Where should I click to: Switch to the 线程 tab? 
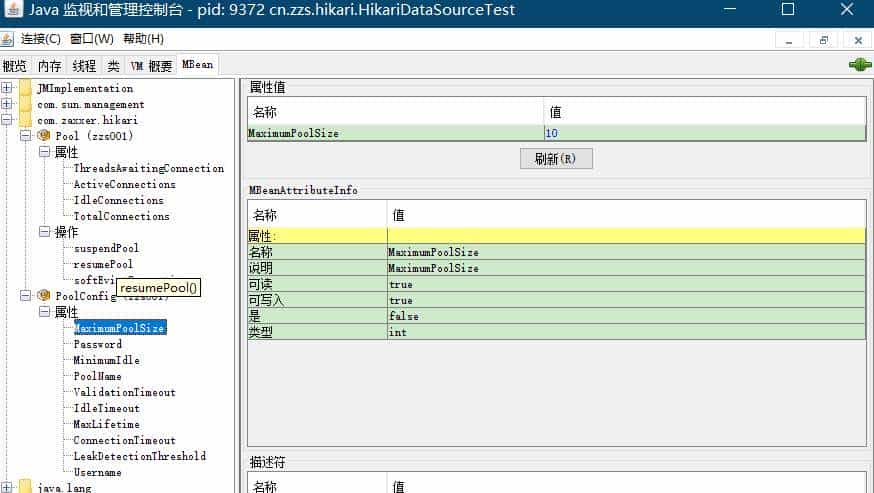click(x=84, y=66)
